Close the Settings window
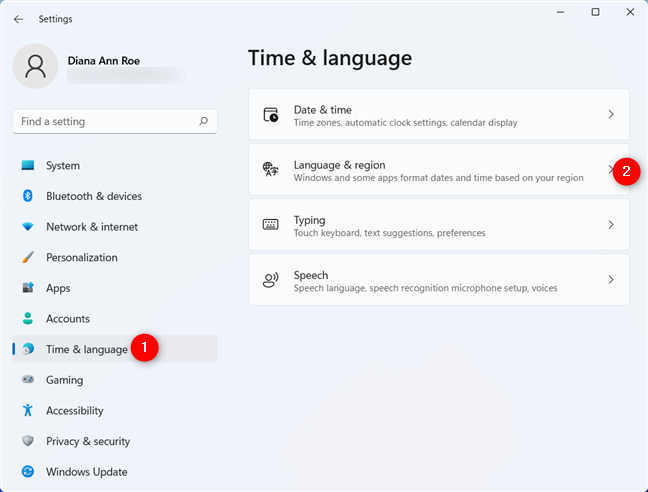This screenshot has width=648, height=492. click(630, 12)
